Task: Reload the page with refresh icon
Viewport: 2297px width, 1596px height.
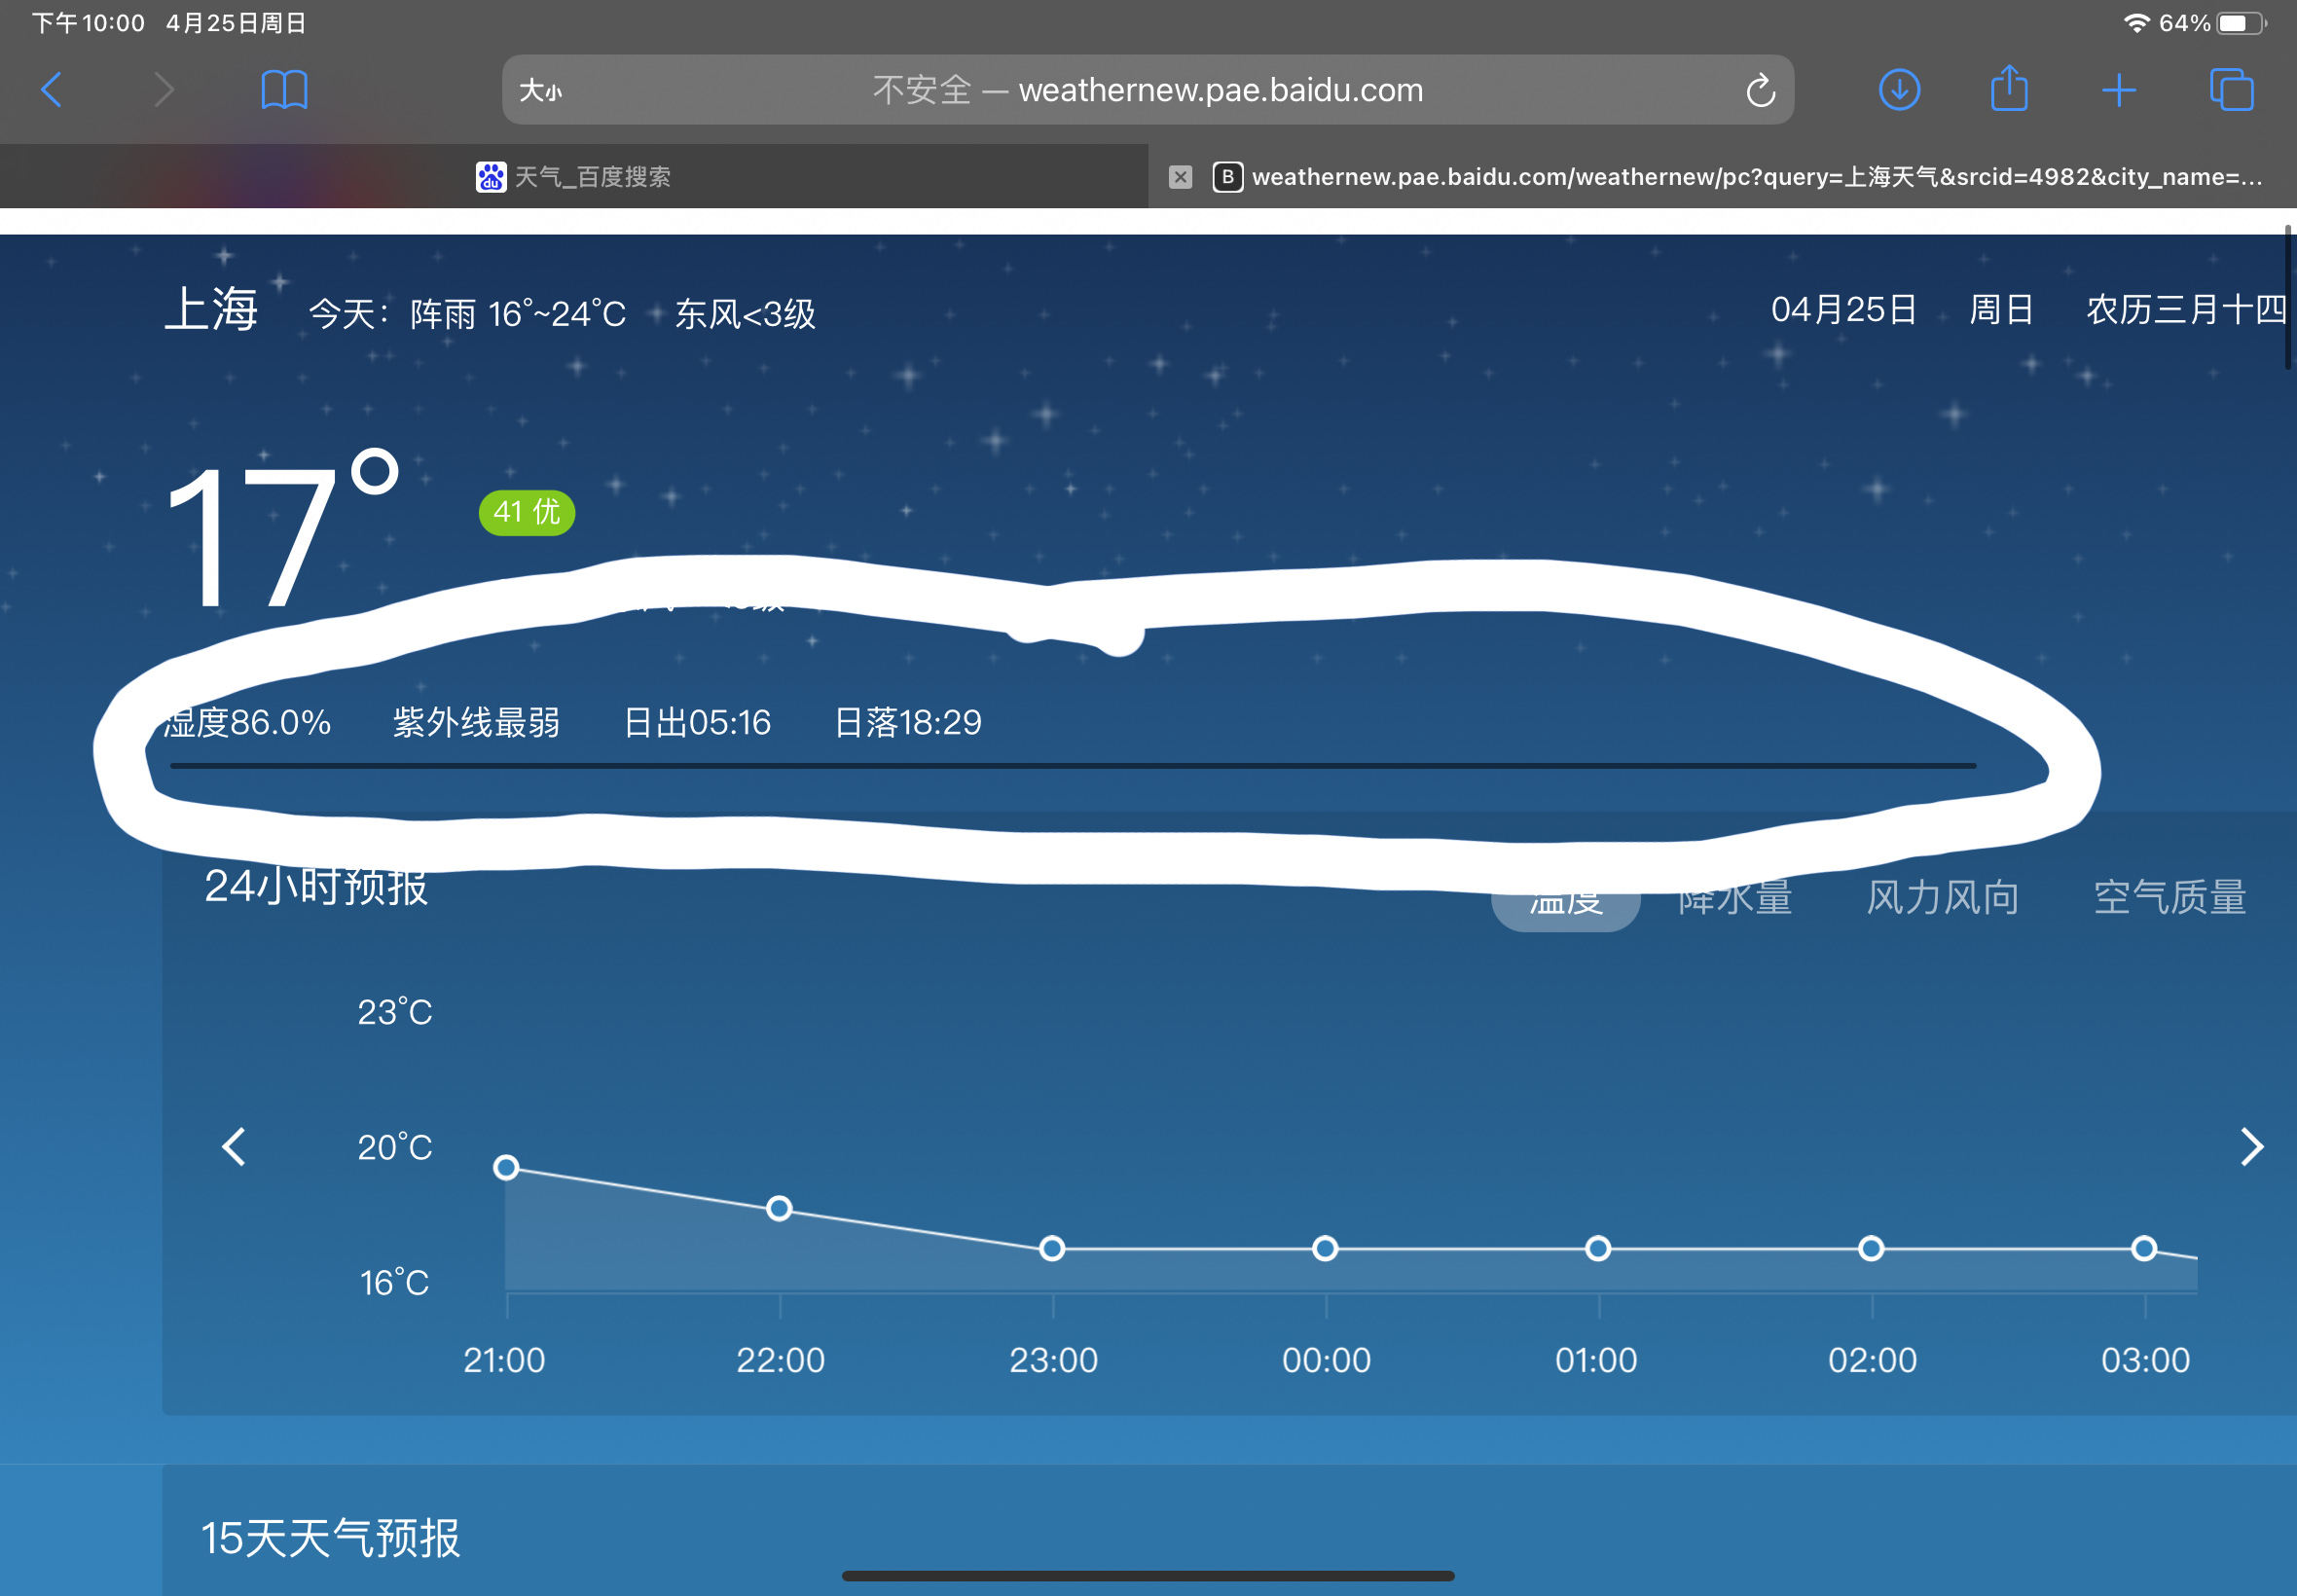Action: 1760,91
